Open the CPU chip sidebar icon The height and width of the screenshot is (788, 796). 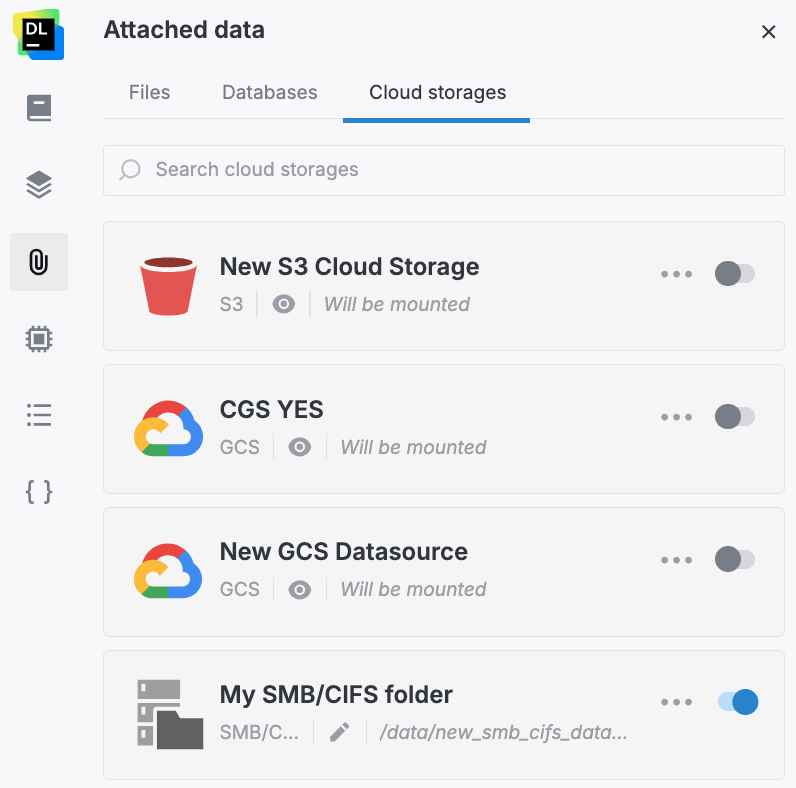click(x=39, y=339)
